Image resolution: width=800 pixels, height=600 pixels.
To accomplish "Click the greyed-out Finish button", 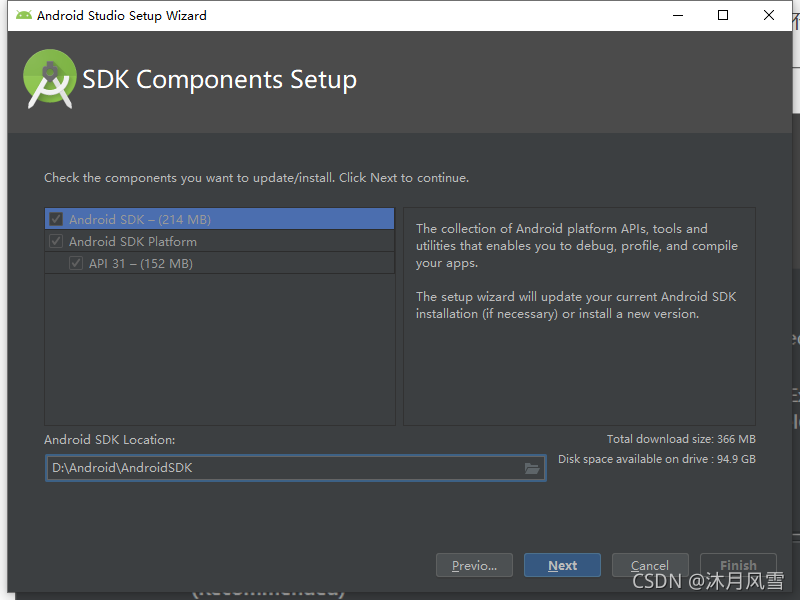I will click(x=738, y=565).
